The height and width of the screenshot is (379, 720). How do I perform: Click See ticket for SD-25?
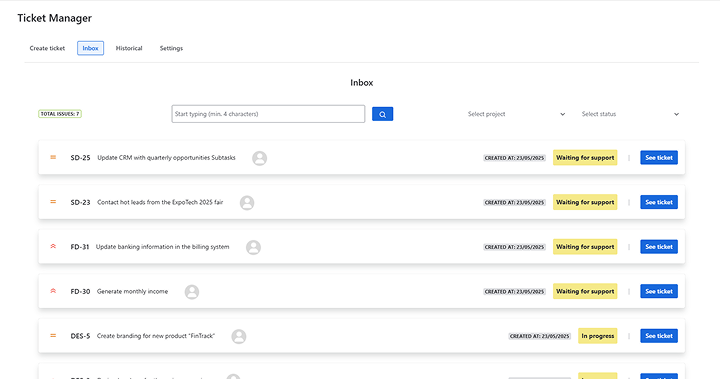click(659, 158)
